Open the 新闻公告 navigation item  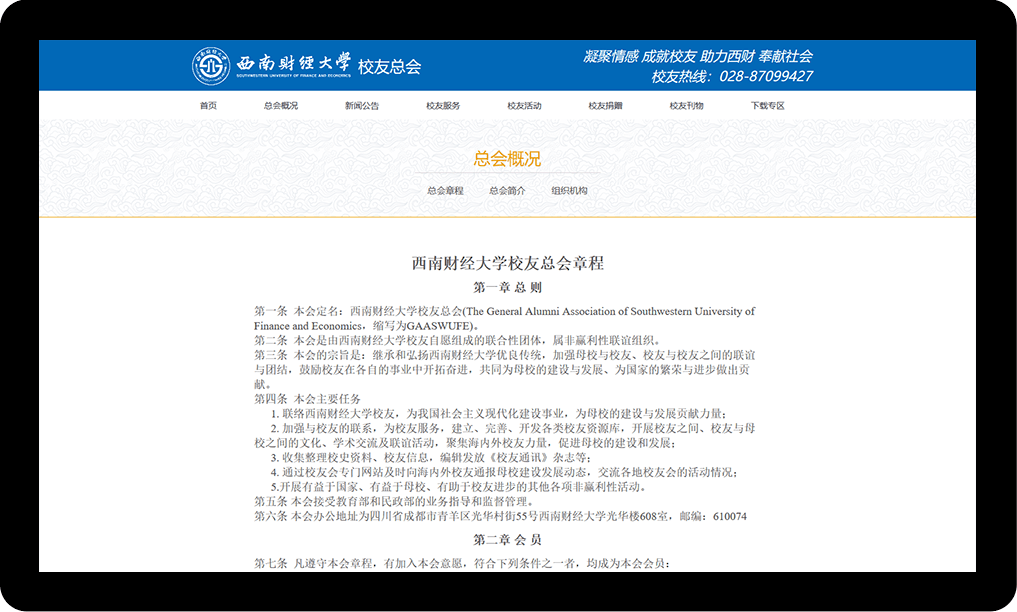pos(362,106)
